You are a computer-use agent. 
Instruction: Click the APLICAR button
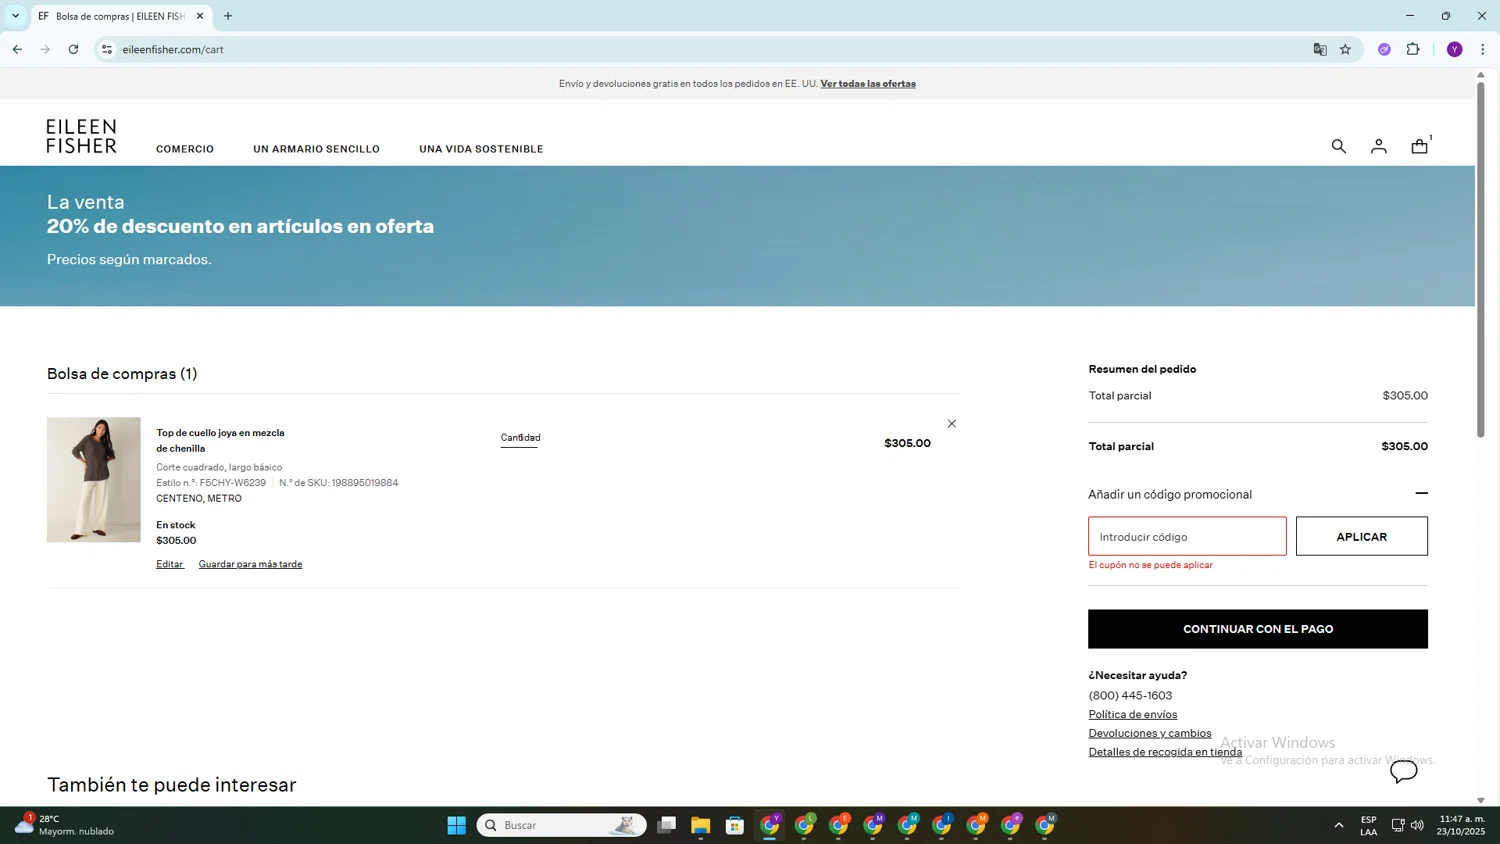pyautogui.click(x=1361, y=536)
